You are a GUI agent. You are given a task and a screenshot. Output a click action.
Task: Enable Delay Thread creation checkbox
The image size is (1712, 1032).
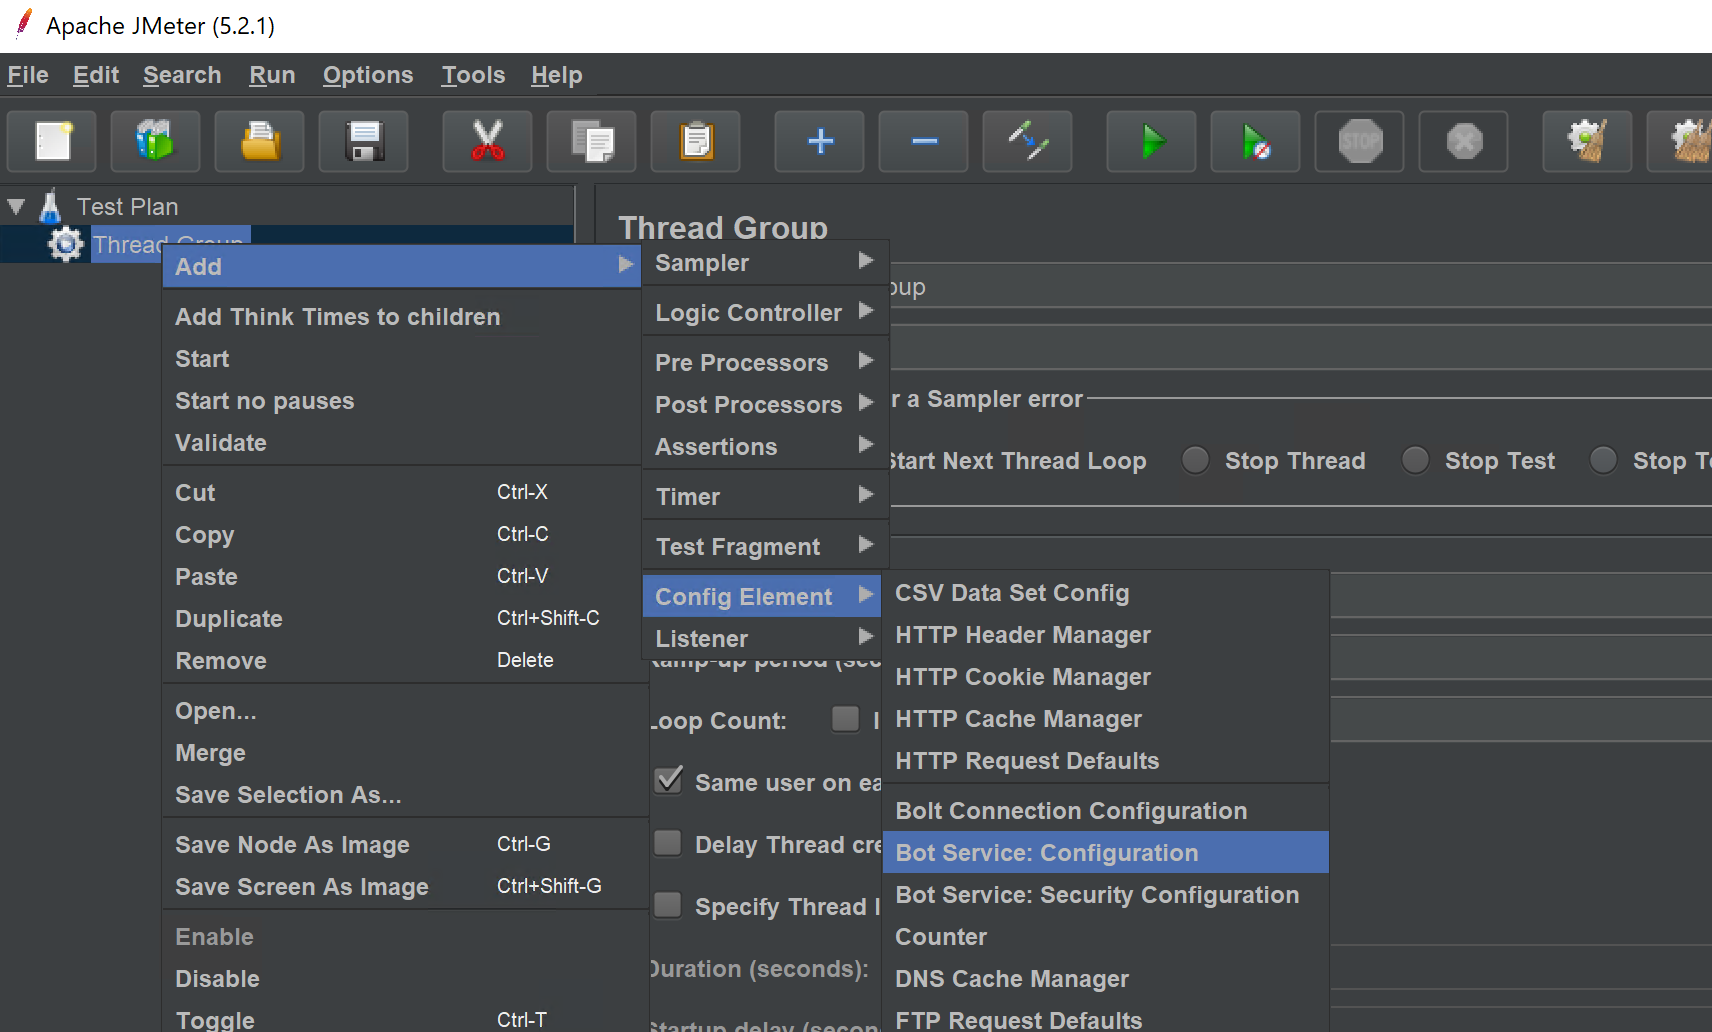pyautogui.click(x=668, y=844)
